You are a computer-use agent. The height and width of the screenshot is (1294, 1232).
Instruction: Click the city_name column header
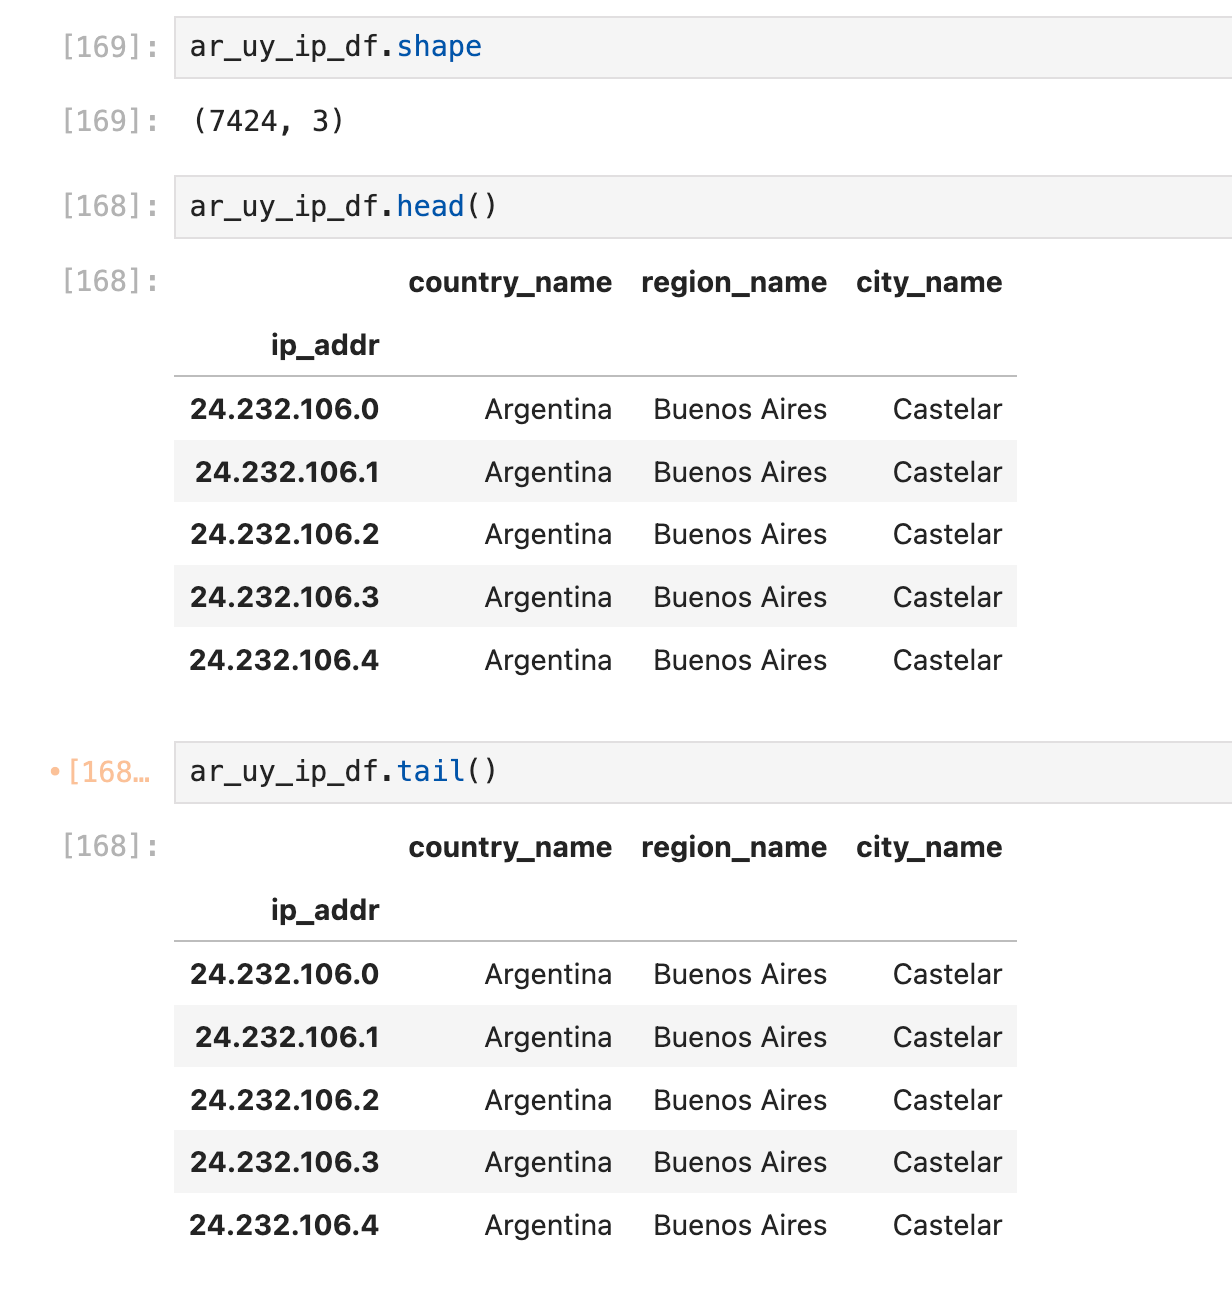928,283
